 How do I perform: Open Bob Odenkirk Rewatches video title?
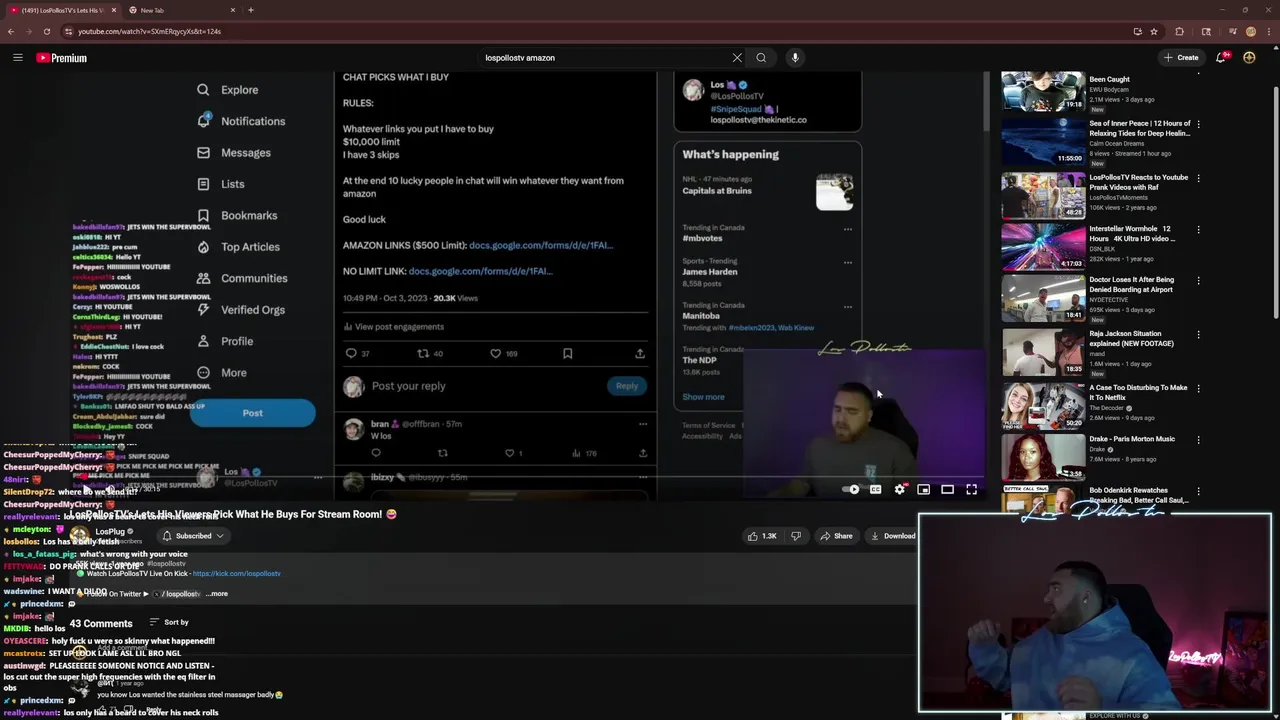(1138, 495)
